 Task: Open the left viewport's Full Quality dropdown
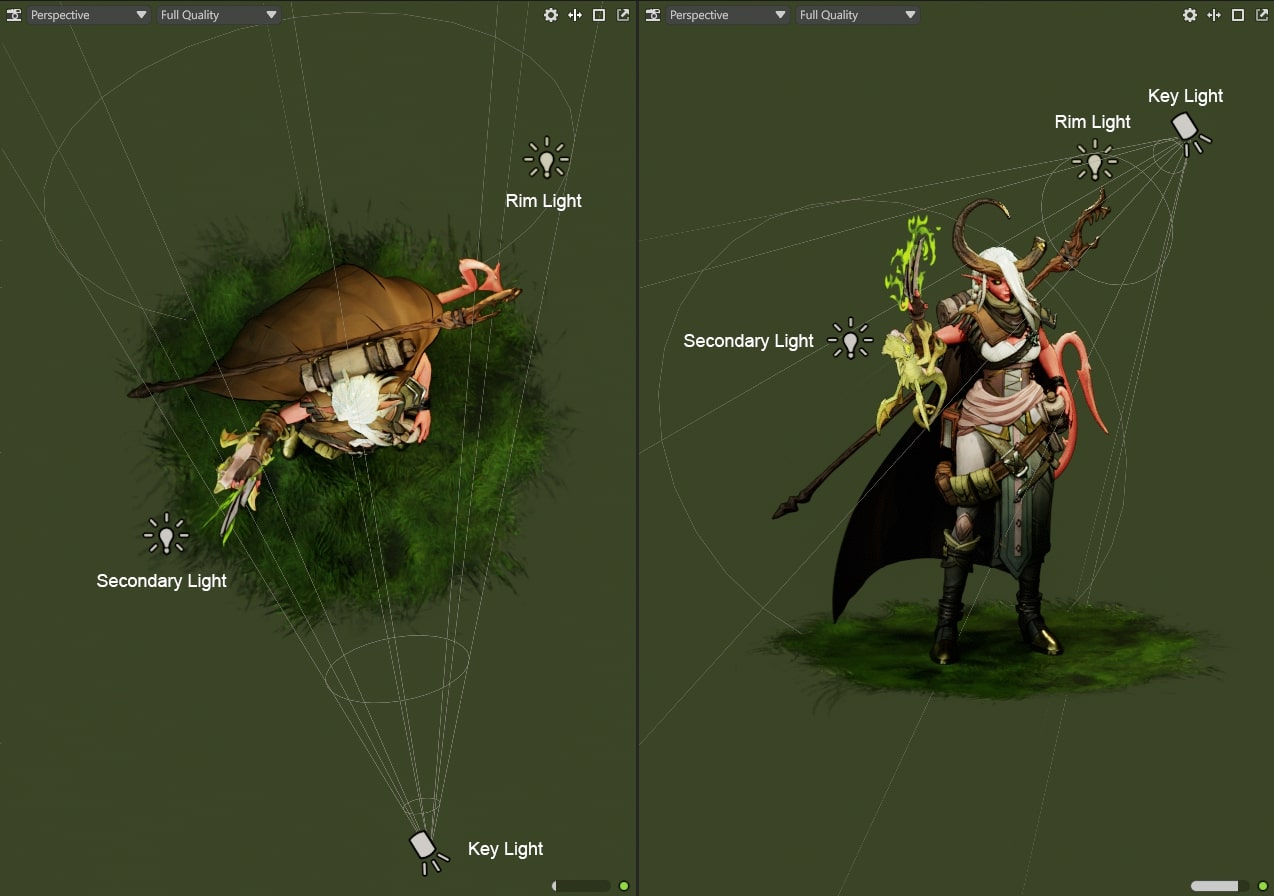218,15
